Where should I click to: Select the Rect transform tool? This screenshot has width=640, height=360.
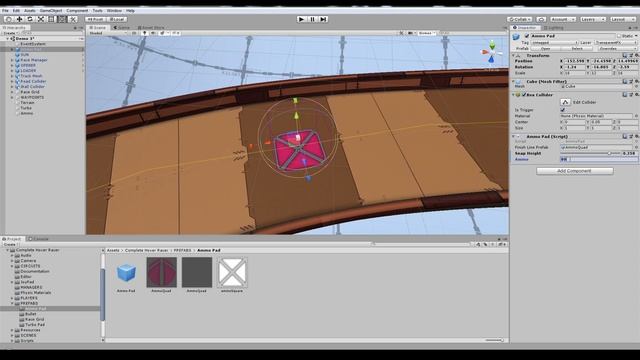[51, 19]
